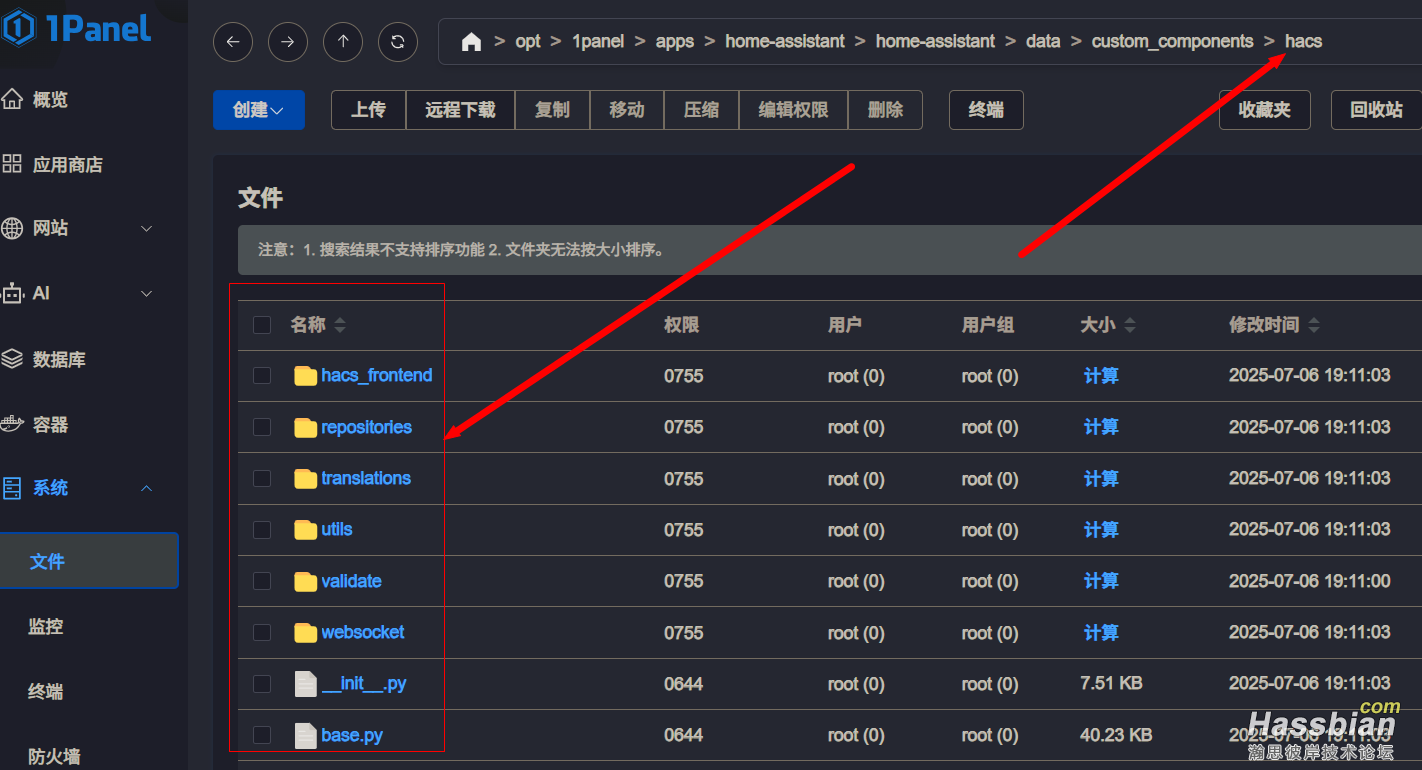Click the translations folder icon
The image size is (1422, 770).
(x=305, y=478)
